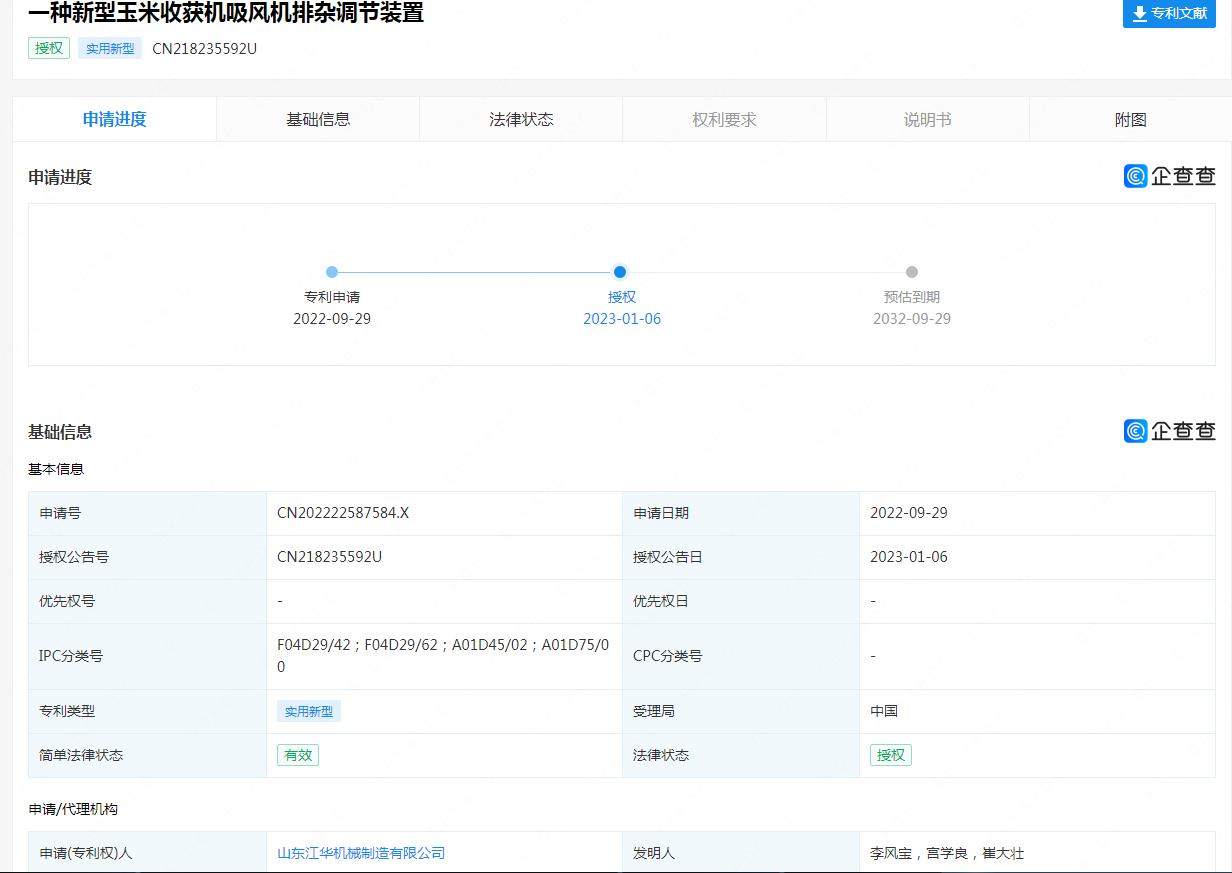The height and width of the screenshot is (873, 1232).
Task: Open the 权利要求 tab
Action: pos(724,119)
